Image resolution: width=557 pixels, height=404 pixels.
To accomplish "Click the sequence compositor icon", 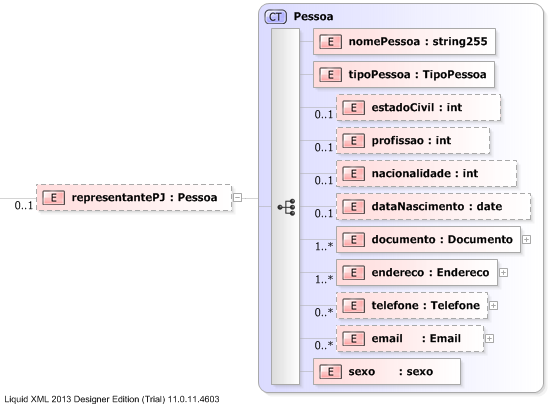I will pyautogui.click(x=286, y=207).
